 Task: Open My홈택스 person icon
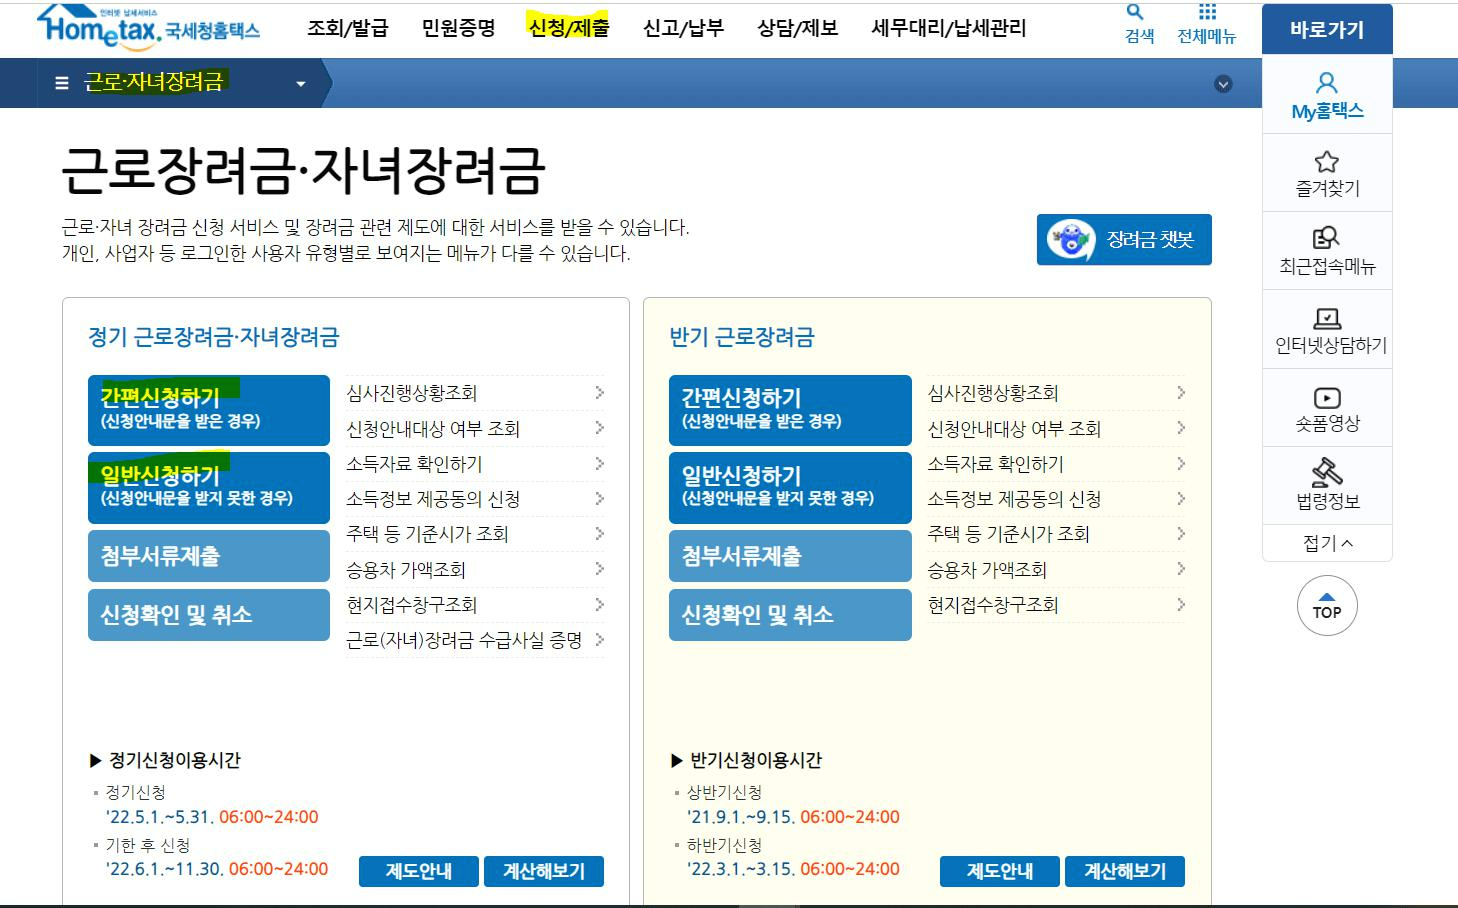coord(1327,83)
